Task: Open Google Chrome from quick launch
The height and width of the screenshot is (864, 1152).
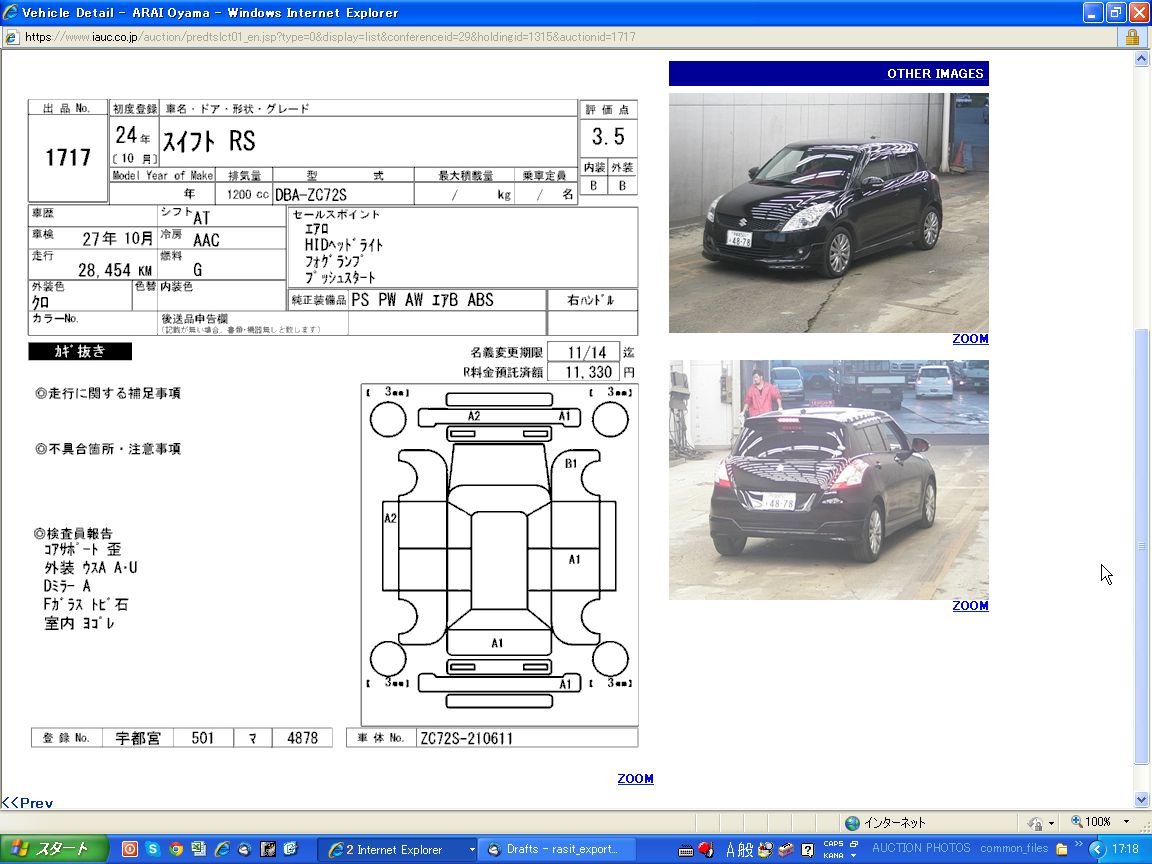Action: click(x=176, y=849)
